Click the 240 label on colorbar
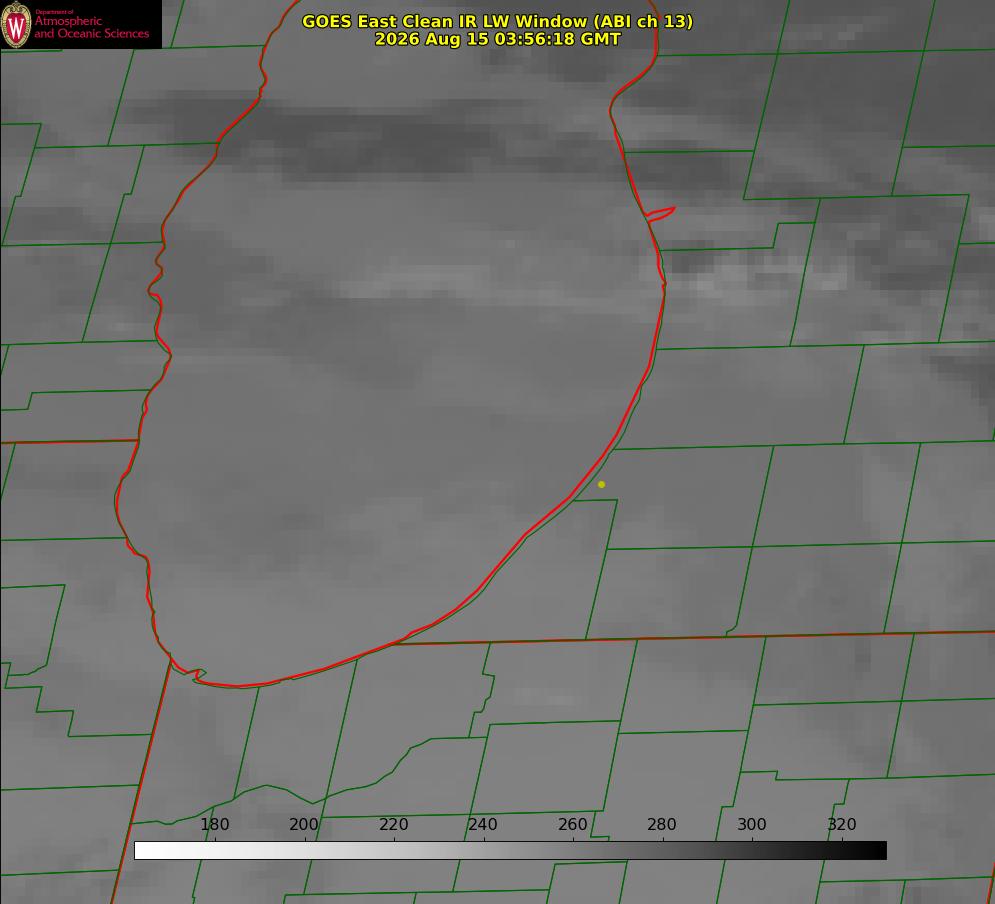This screenshot has height=904, width=995. coord(482,824)
